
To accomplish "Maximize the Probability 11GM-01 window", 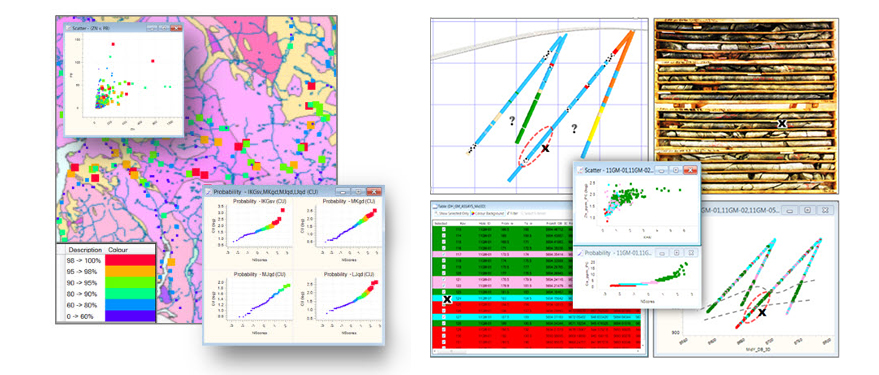I will tap(677, 253).
